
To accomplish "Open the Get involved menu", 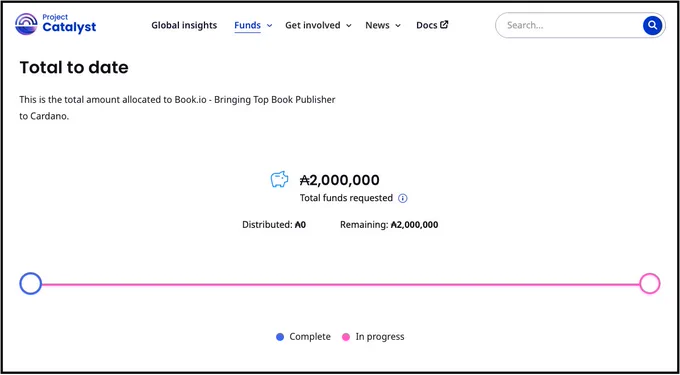I will 313,25.
